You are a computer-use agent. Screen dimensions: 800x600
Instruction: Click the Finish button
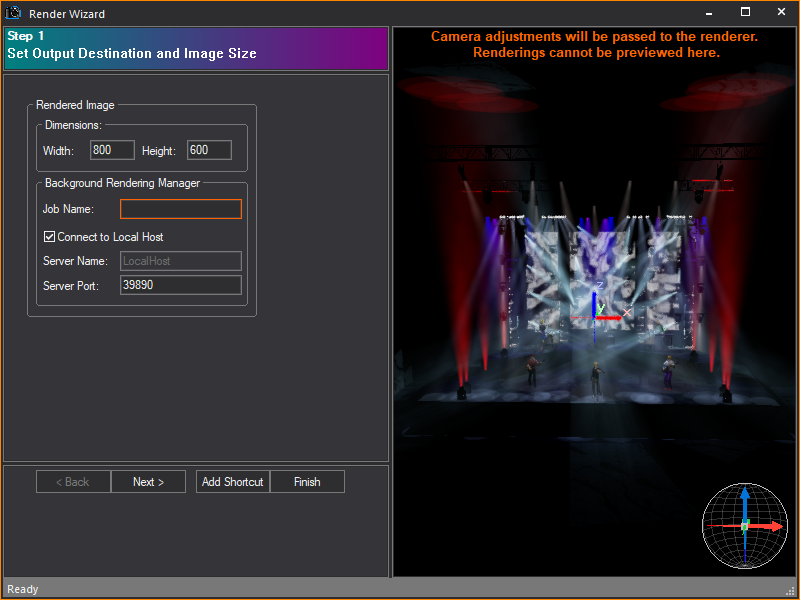tap(307, 481)
